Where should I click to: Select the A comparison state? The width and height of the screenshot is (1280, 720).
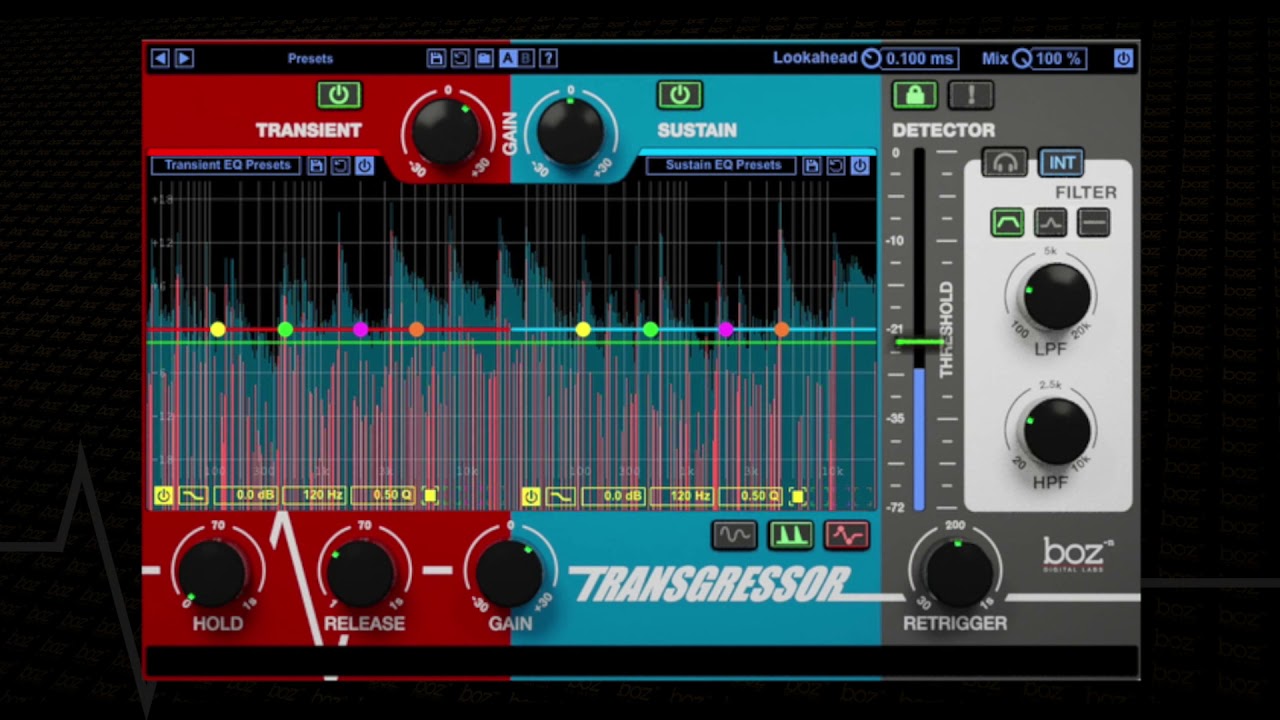[507, 58]
